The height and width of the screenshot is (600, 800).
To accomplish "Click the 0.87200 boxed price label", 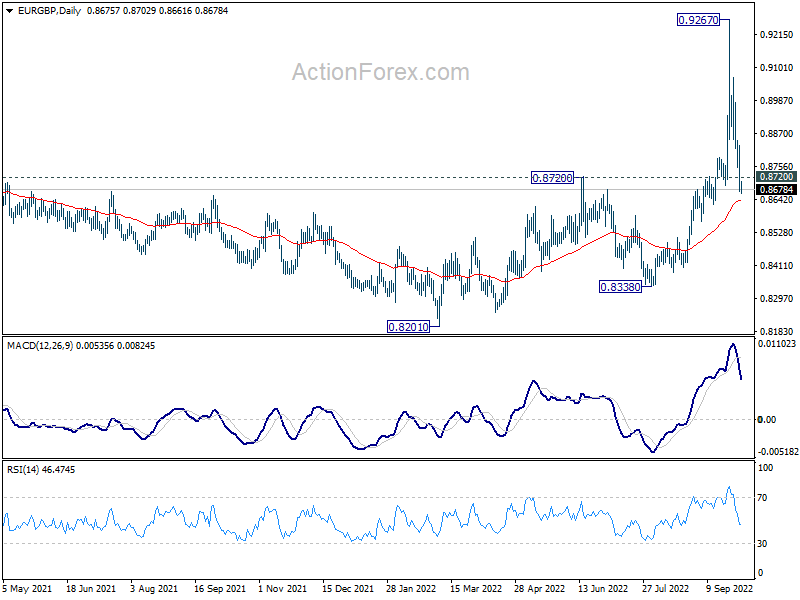I will click(552, 178).
